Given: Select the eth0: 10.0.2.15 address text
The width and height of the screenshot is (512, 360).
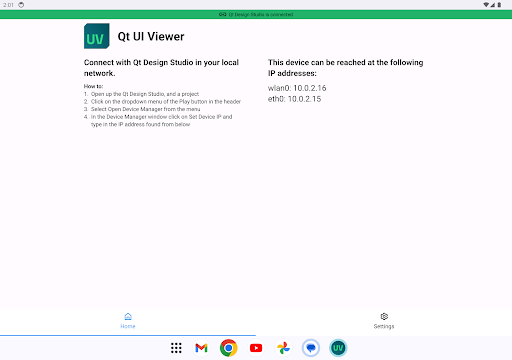Looking at the screenshot, I should 294,99.
